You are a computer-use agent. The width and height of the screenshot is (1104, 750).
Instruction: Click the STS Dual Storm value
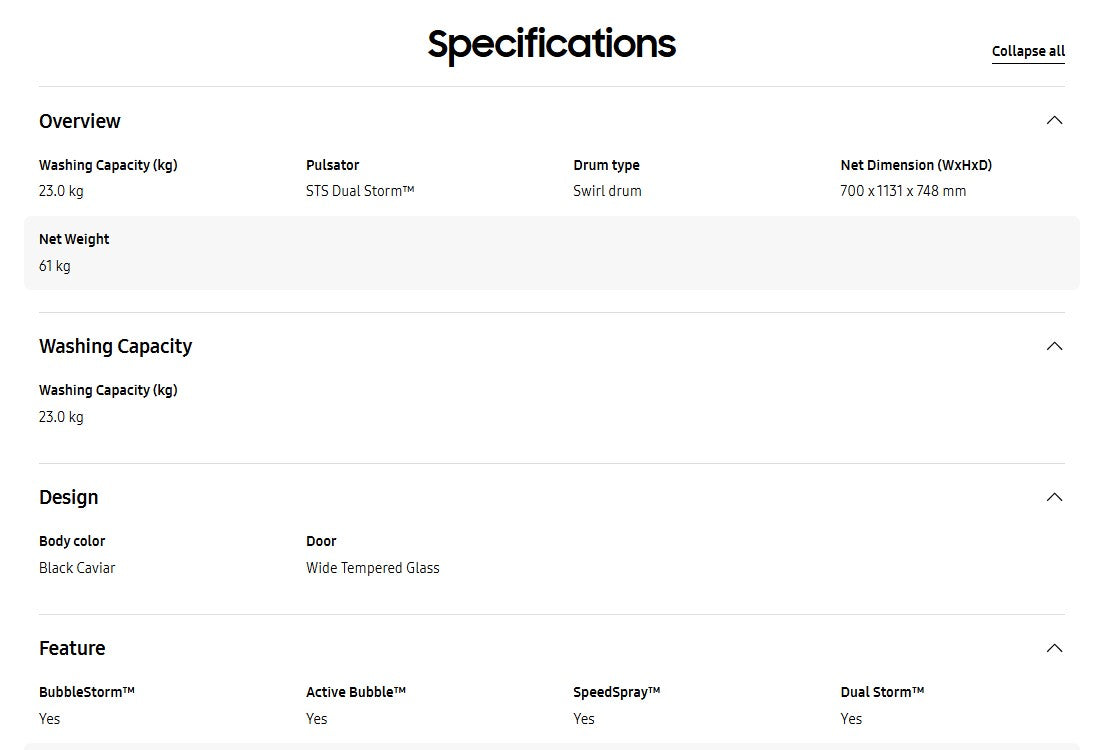pos(360,191)
